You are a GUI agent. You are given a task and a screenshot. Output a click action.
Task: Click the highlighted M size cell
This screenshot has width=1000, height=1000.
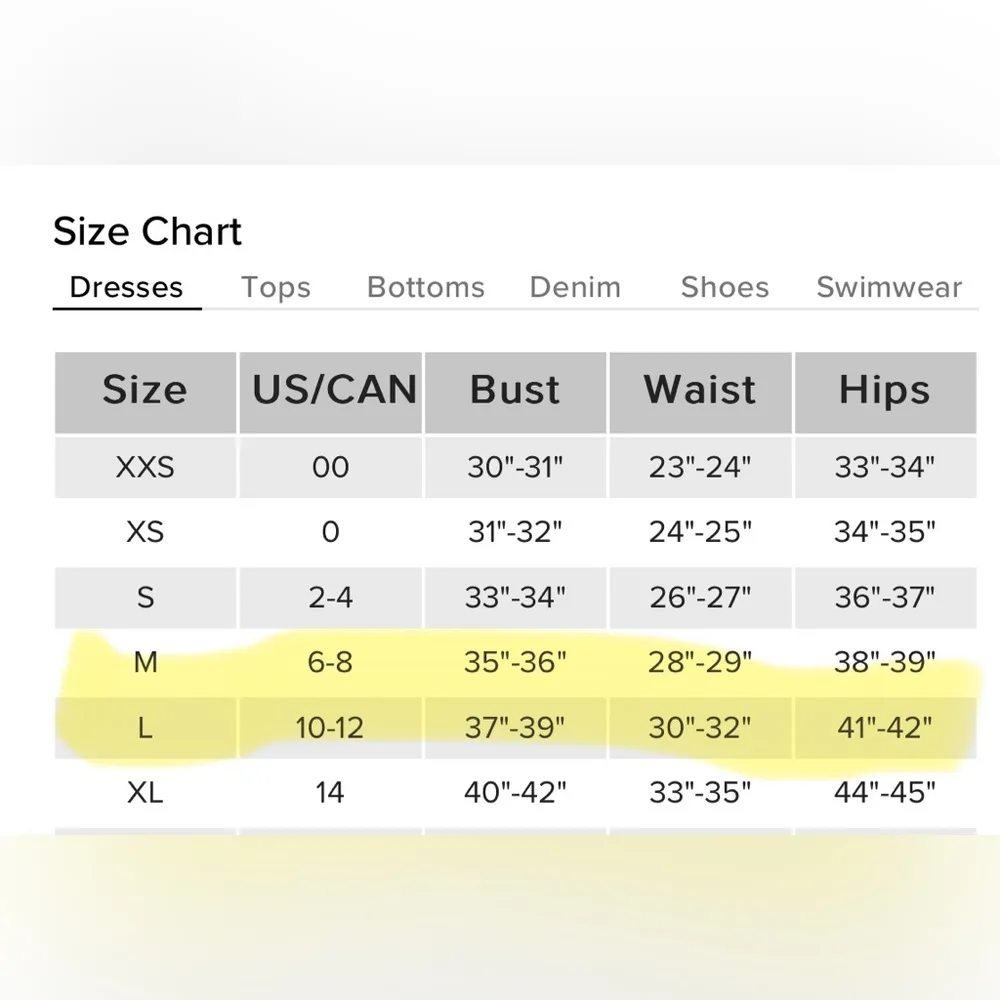pos(145,662)
